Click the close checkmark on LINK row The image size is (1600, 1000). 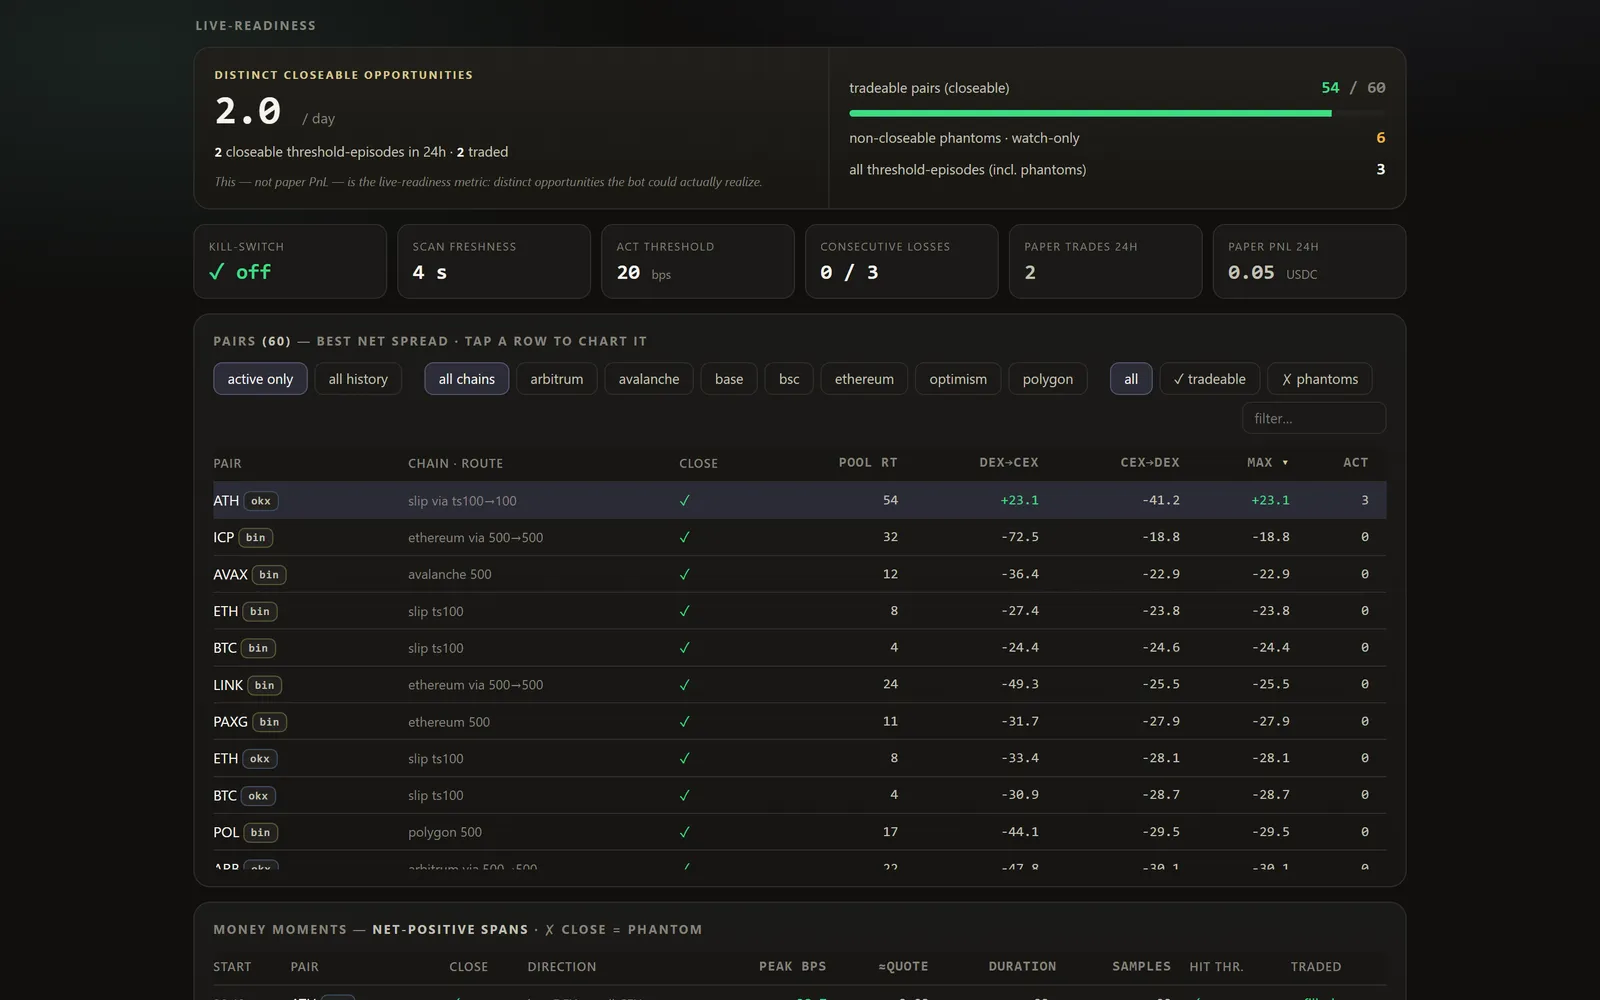pos(685,685)
